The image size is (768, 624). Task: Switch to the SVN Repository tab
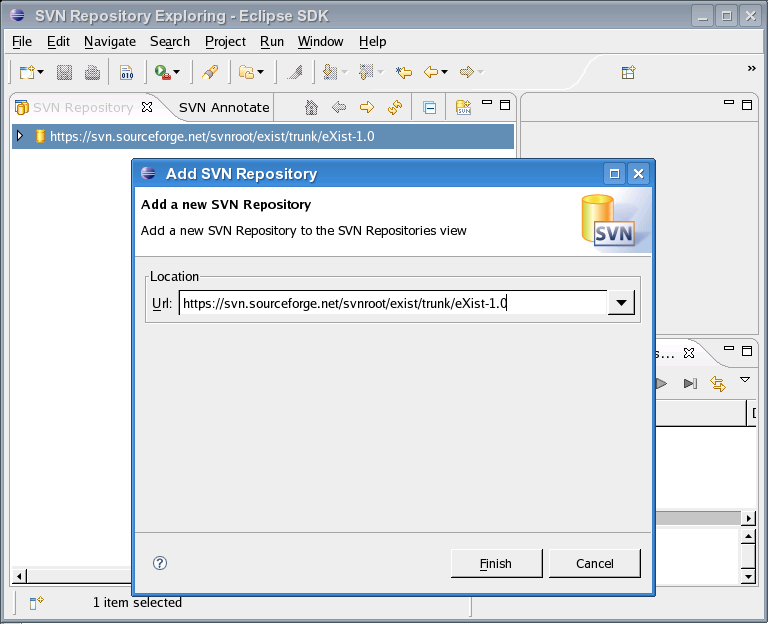pos(83,107)
